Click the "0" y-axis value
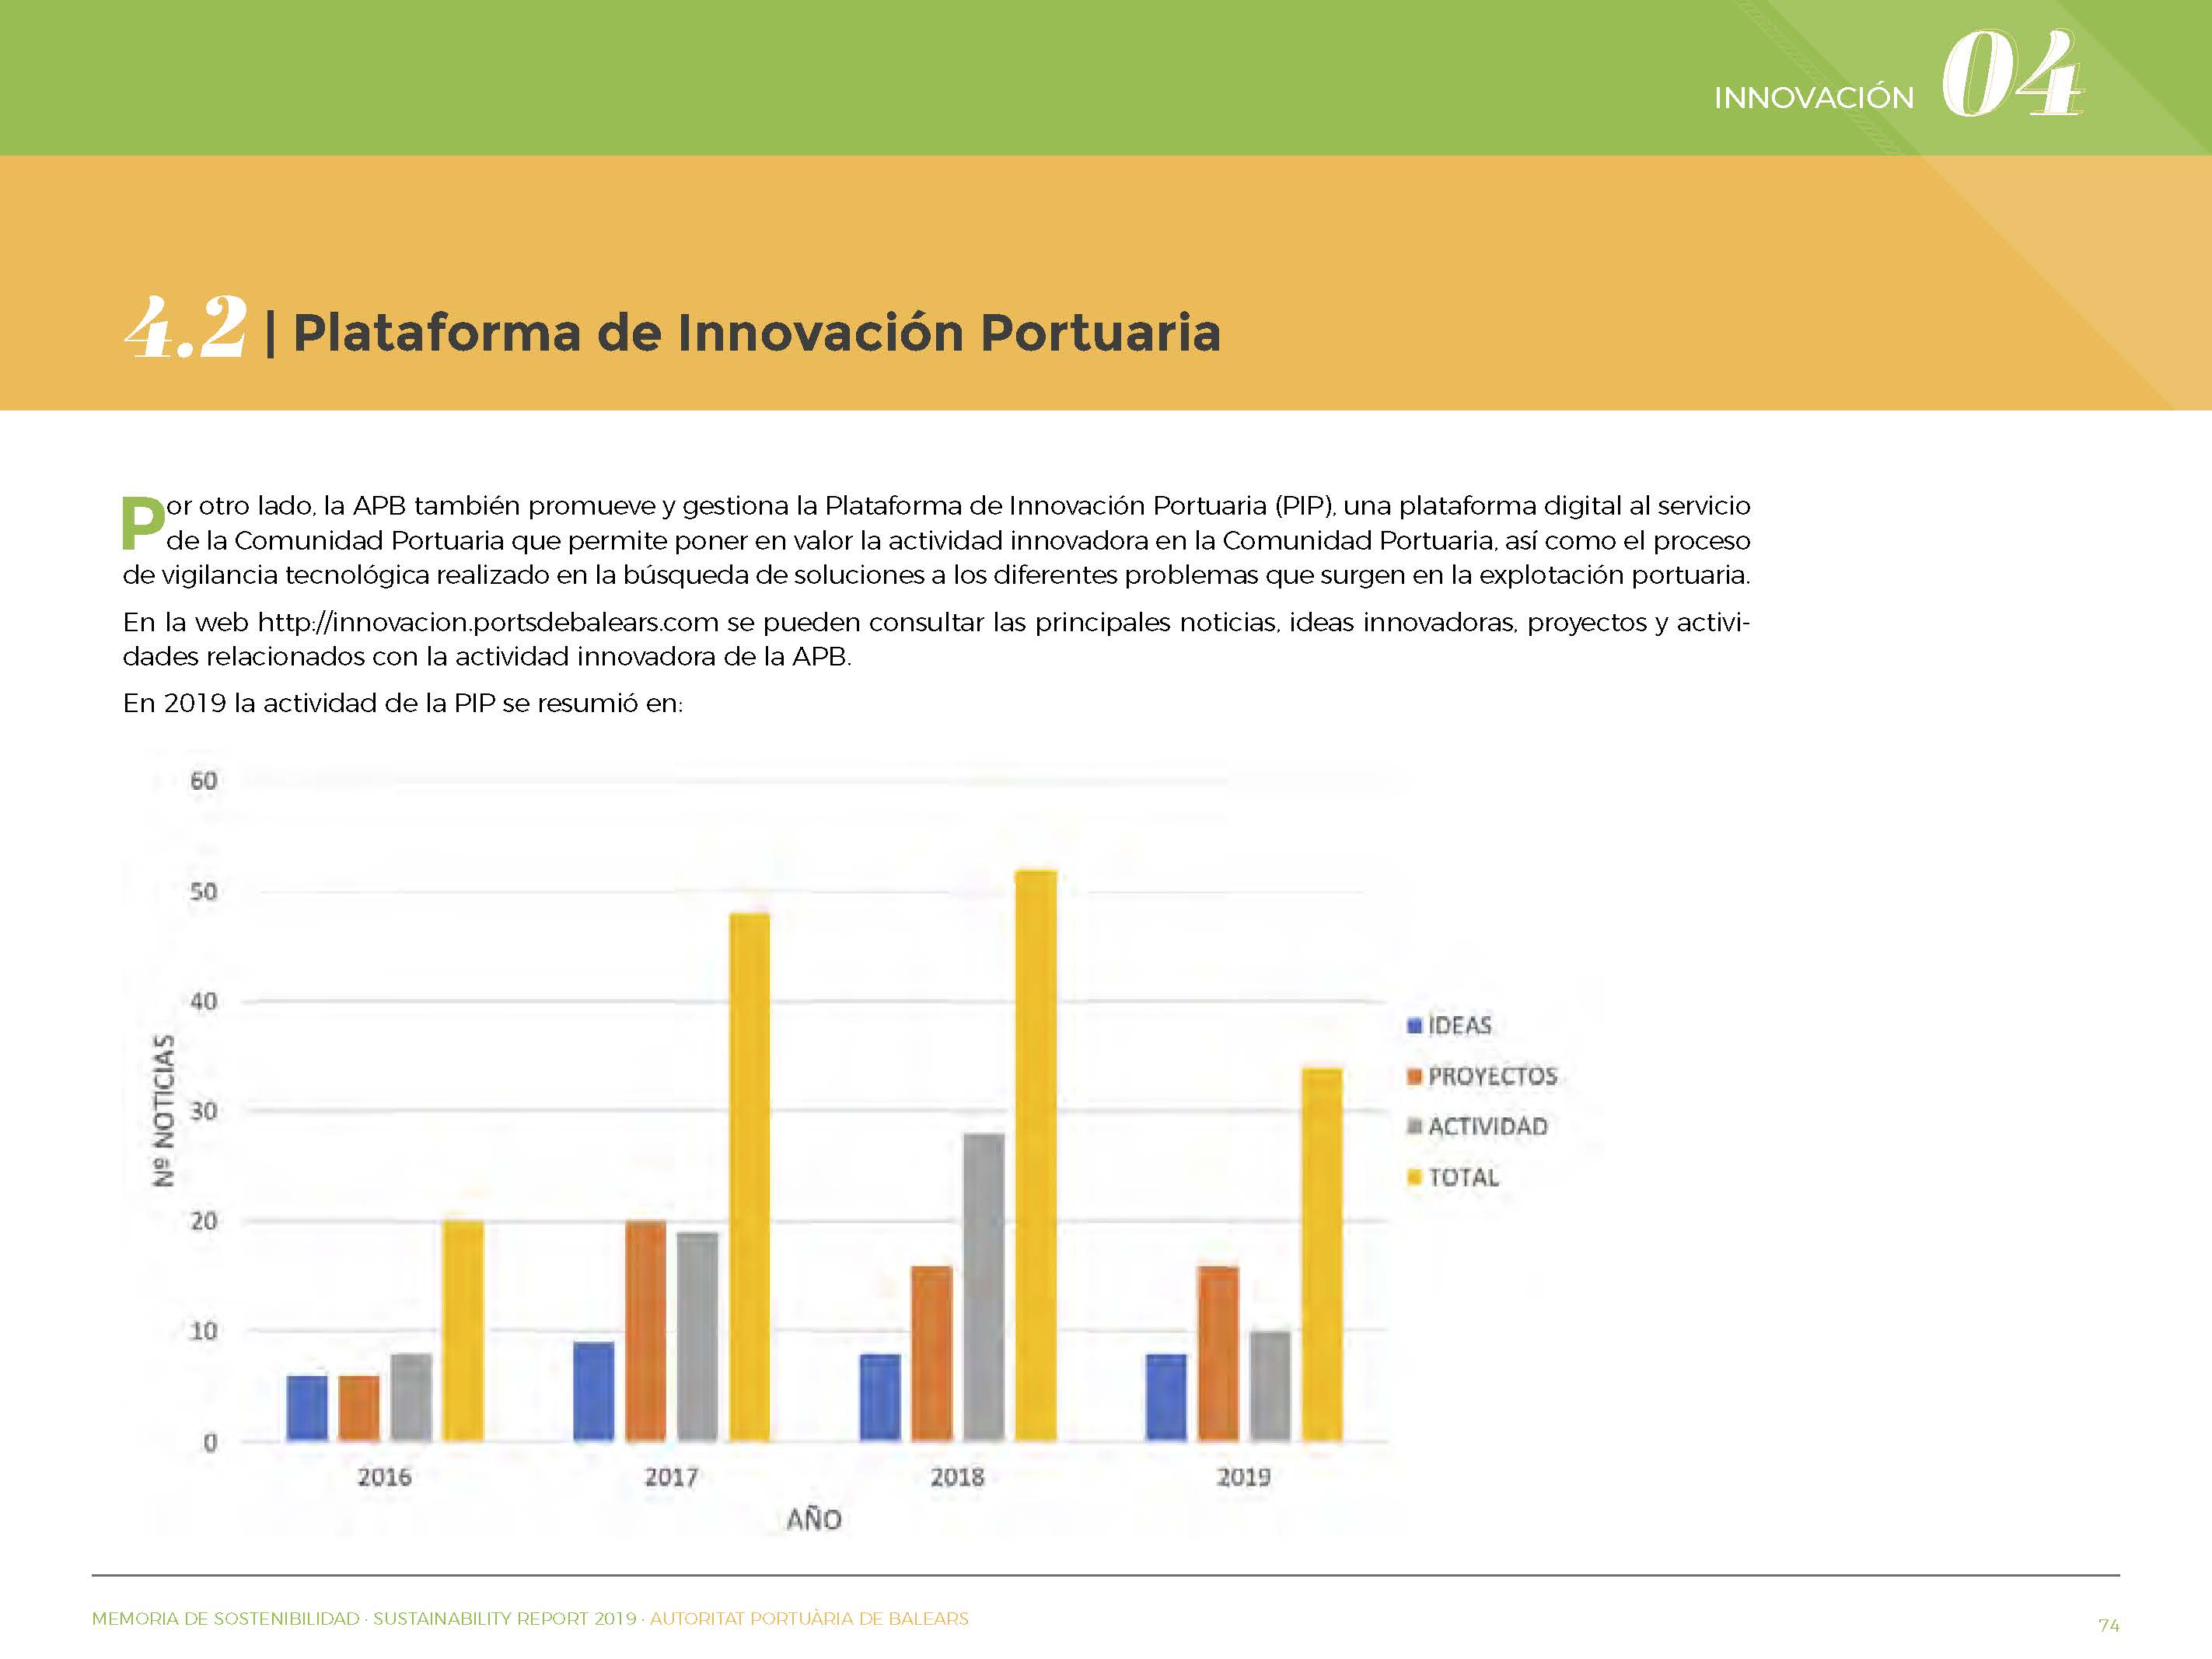This screenshot has height=1659, width=2212. pyautogui.click(x=210, y=1442)
